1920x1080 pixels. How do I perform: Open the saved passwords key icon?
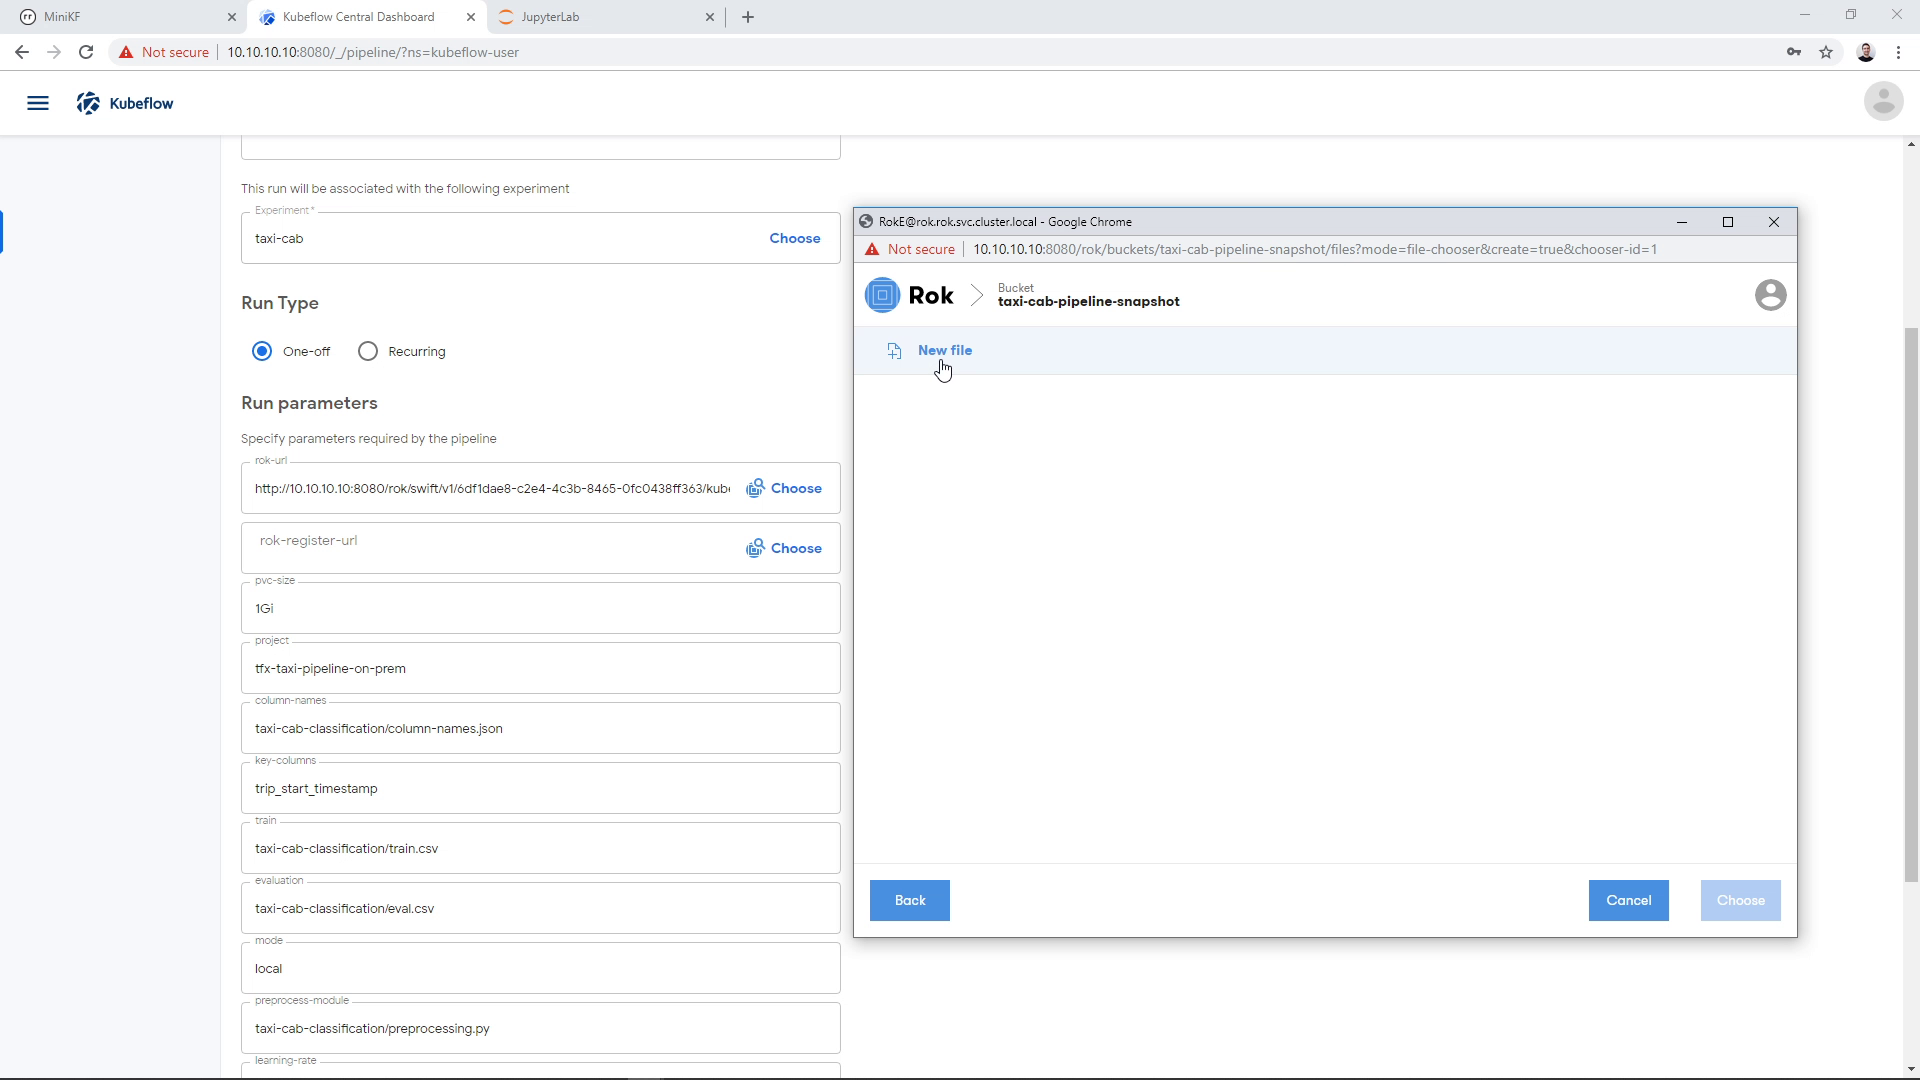(x=1794, y=52)
